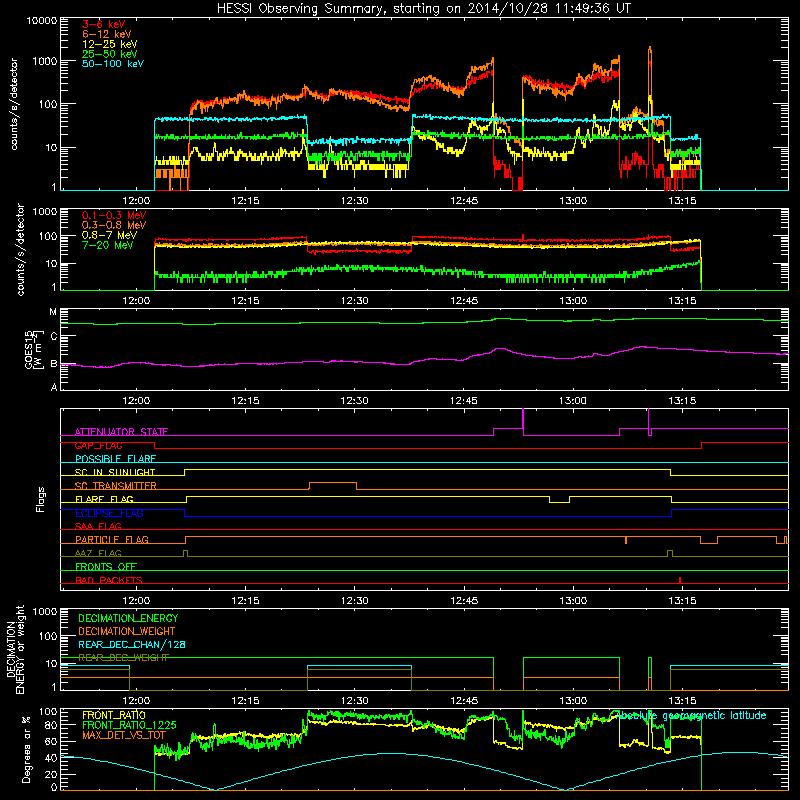800x800 pixels.
Task: Select the DECIMATION_ENERGY legend label
Action: [128, 618]
